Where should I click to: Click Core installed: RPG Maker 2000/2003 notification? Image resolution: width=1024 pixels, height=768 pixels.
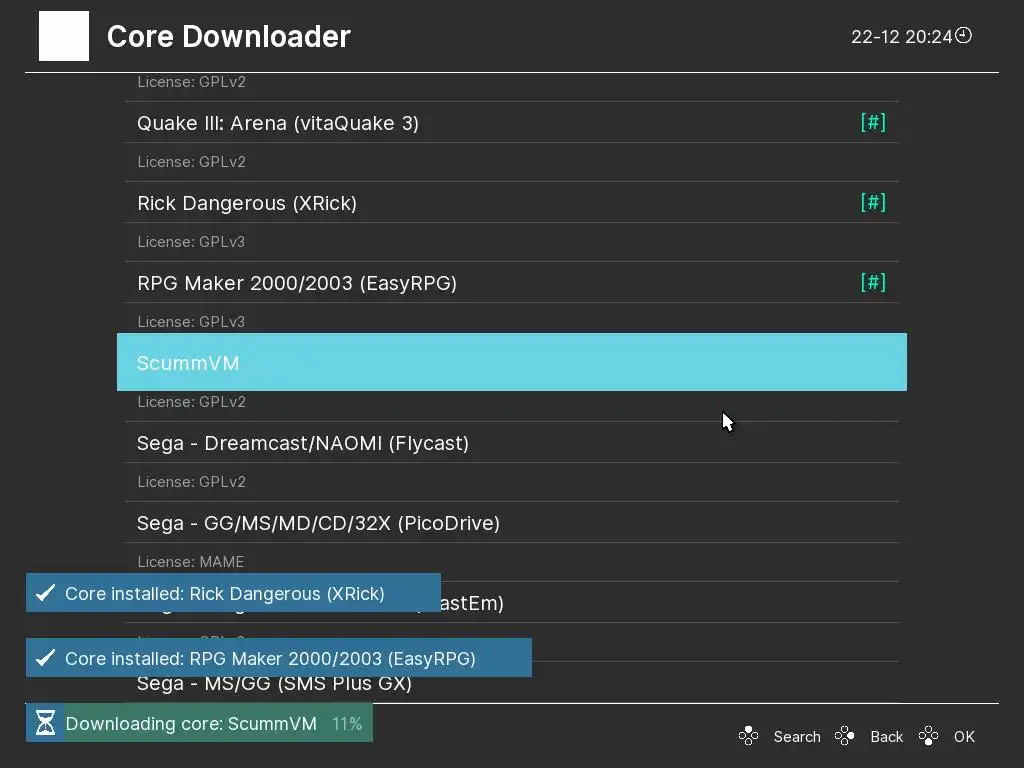click(x=279, y=658)
